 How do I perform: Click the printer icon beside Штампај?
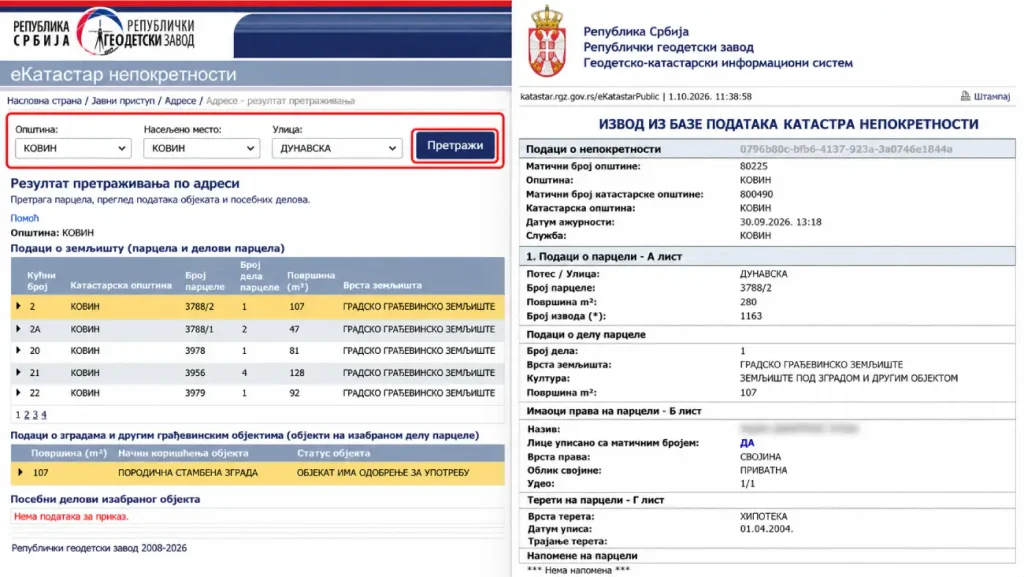(965, 96)
